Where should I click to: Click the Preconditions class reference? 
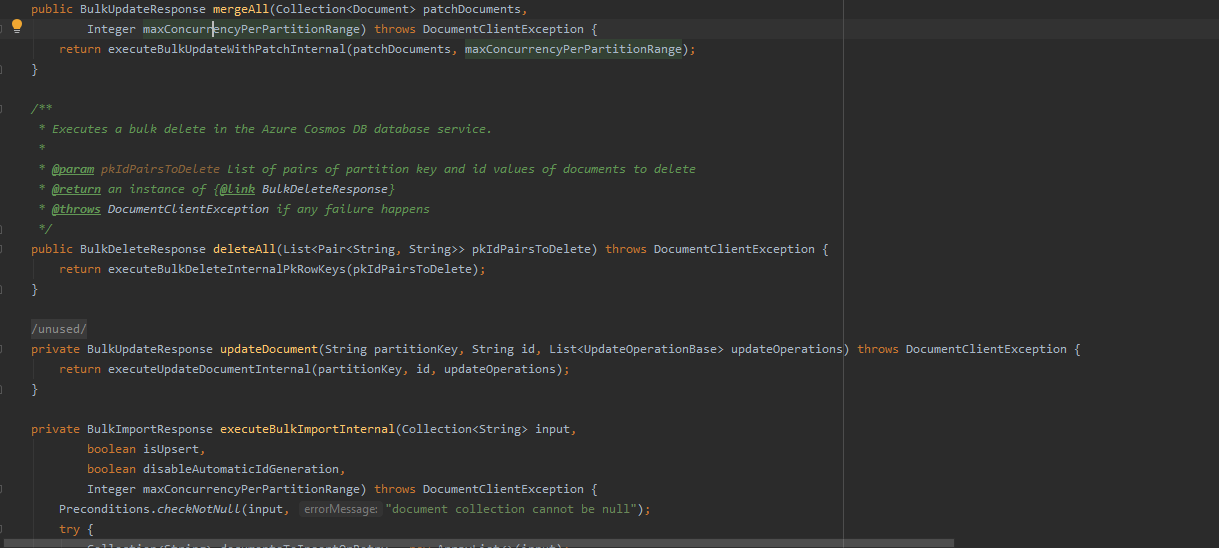104,509
